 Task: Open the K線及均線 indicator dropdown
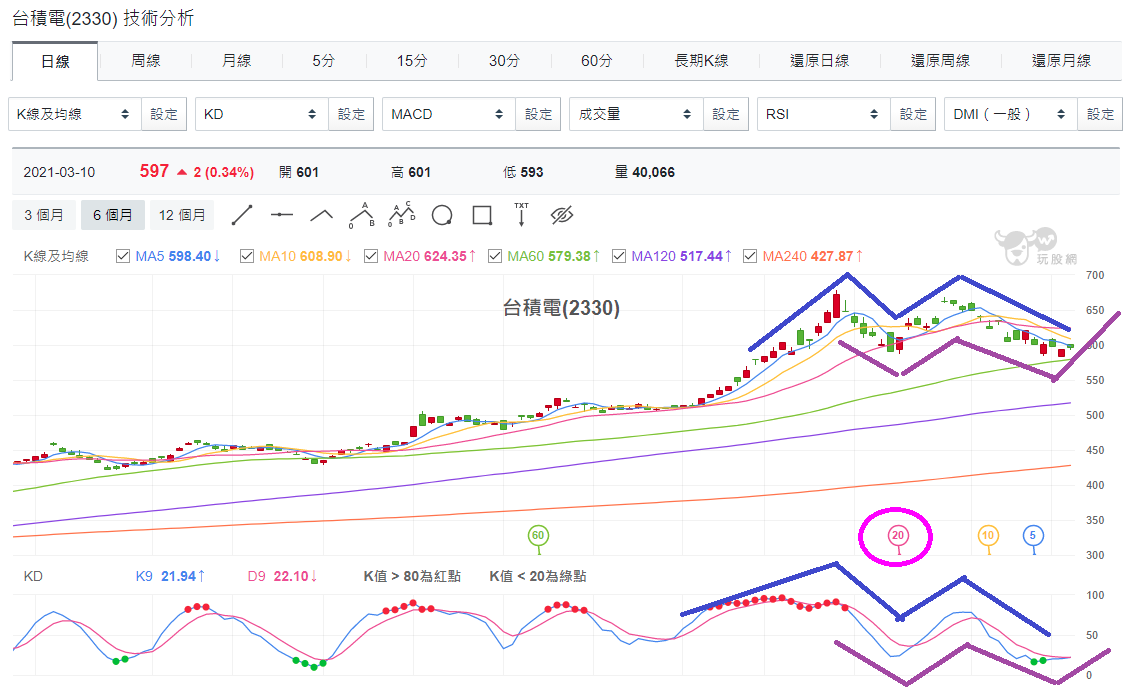(x=75, y=114)
